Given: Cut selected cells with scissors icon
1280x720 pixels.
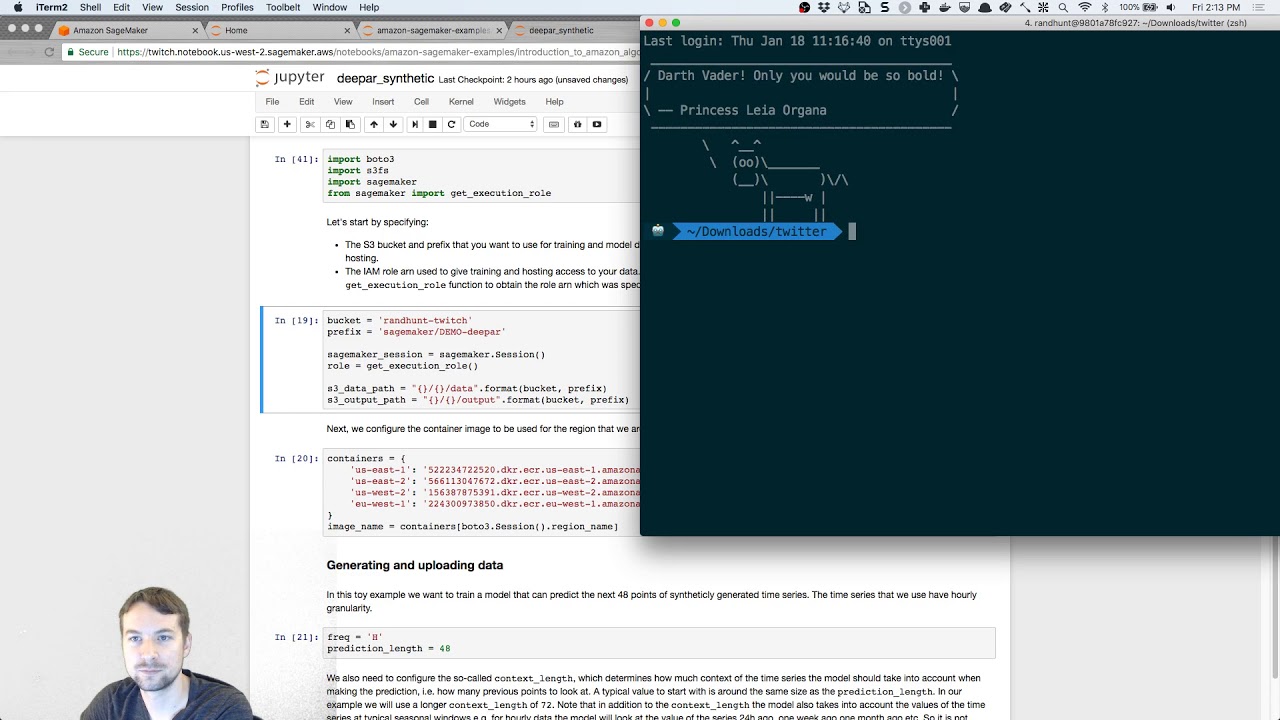Looking at the screenshot, I should [x=310, y=124].
